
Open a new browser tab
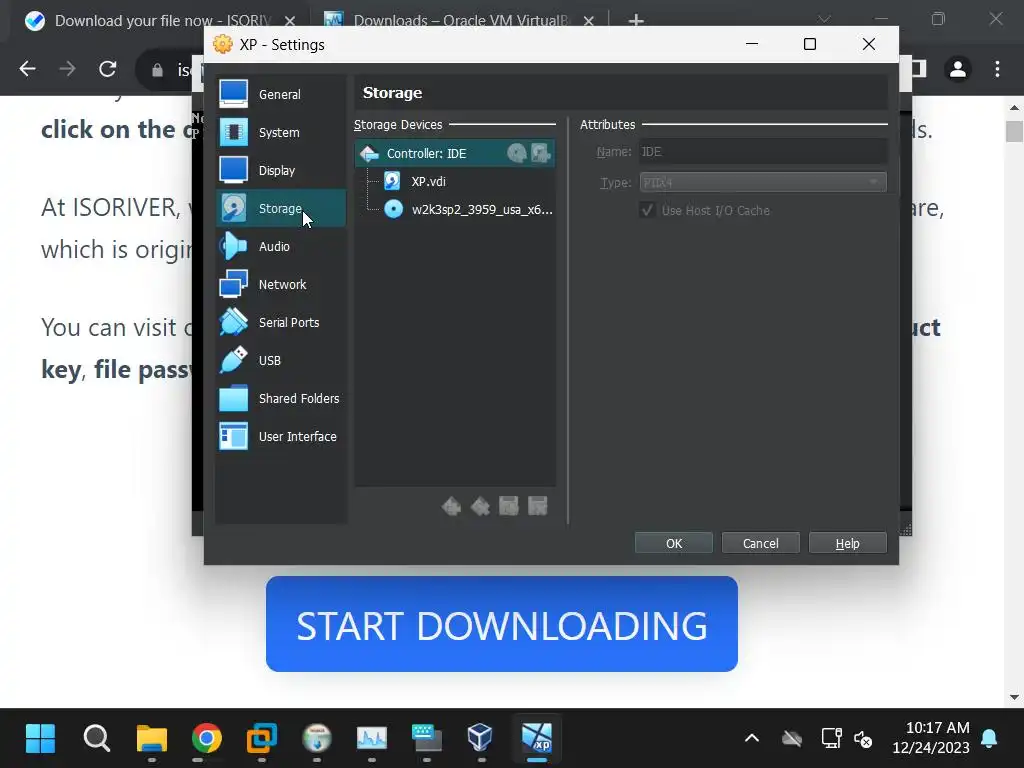636,21
